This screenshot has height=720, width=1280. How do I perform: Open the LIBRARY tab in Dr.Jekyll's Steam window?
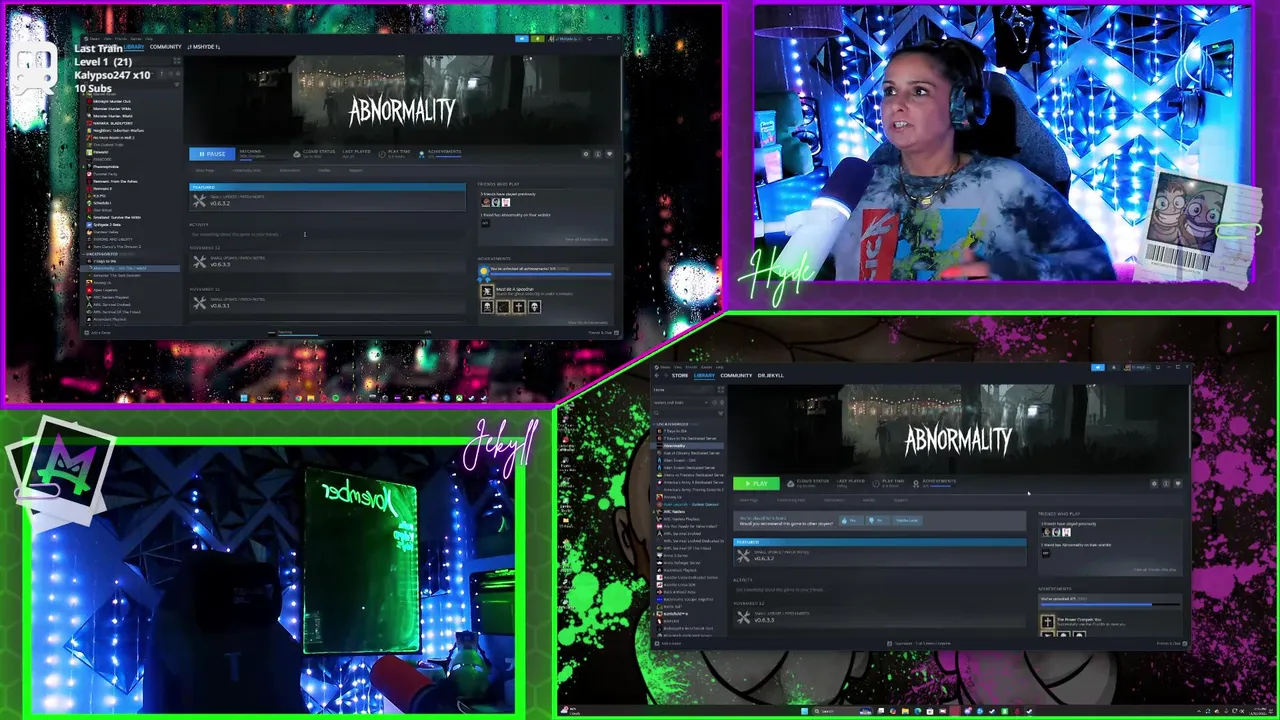pos(704,375)
